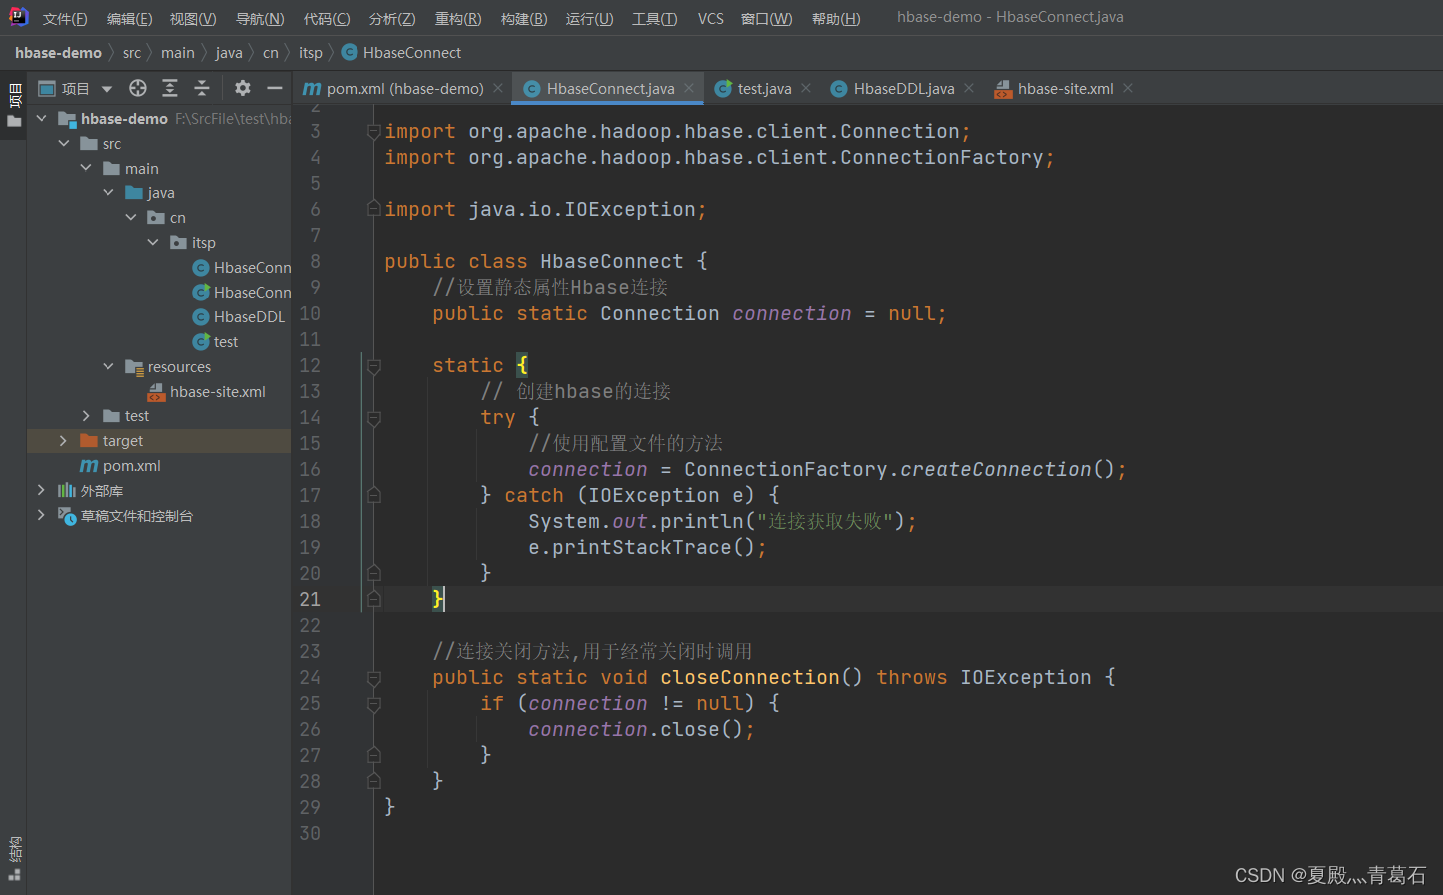1443x895 pixels.
Task: Close the HbaseDDL.java tab
Action: pyautogui.click(x=969, y=88)
